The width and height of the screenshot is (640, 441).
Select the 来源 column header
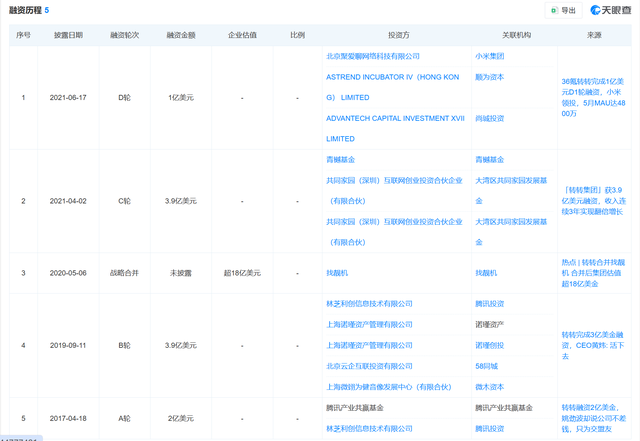(x=594, y=35)
